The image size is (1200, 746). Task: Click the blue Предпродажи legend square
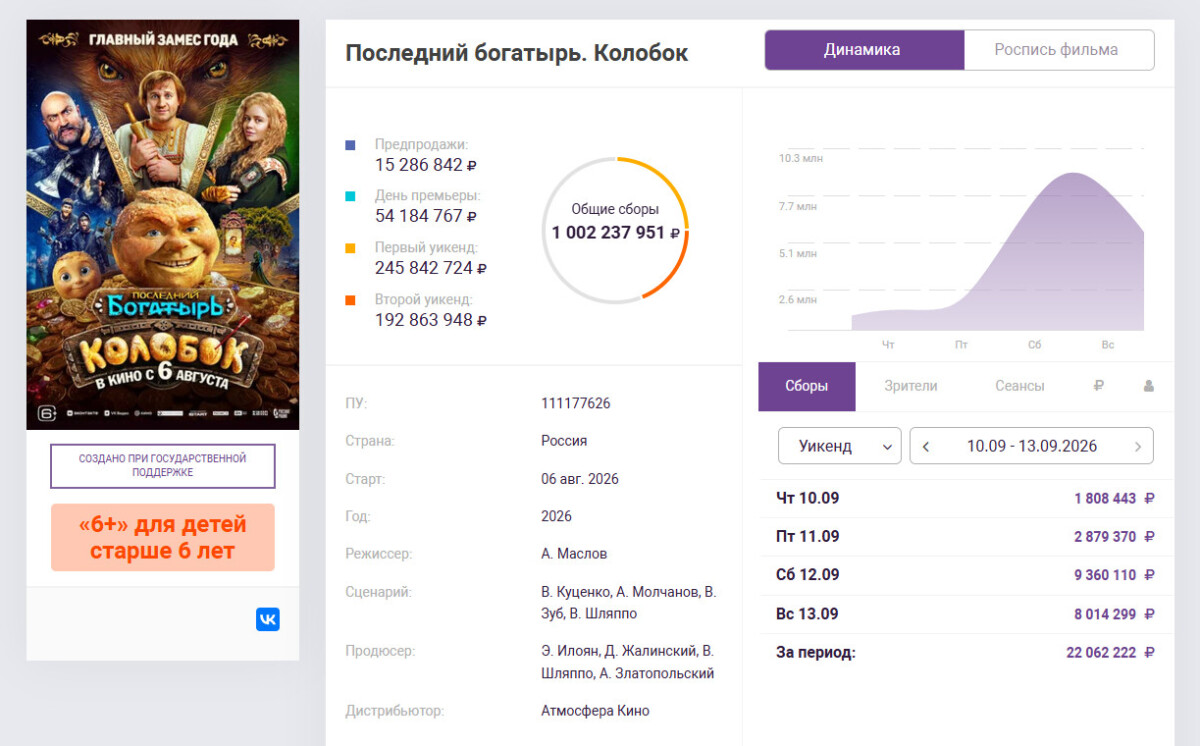[350, 144]
